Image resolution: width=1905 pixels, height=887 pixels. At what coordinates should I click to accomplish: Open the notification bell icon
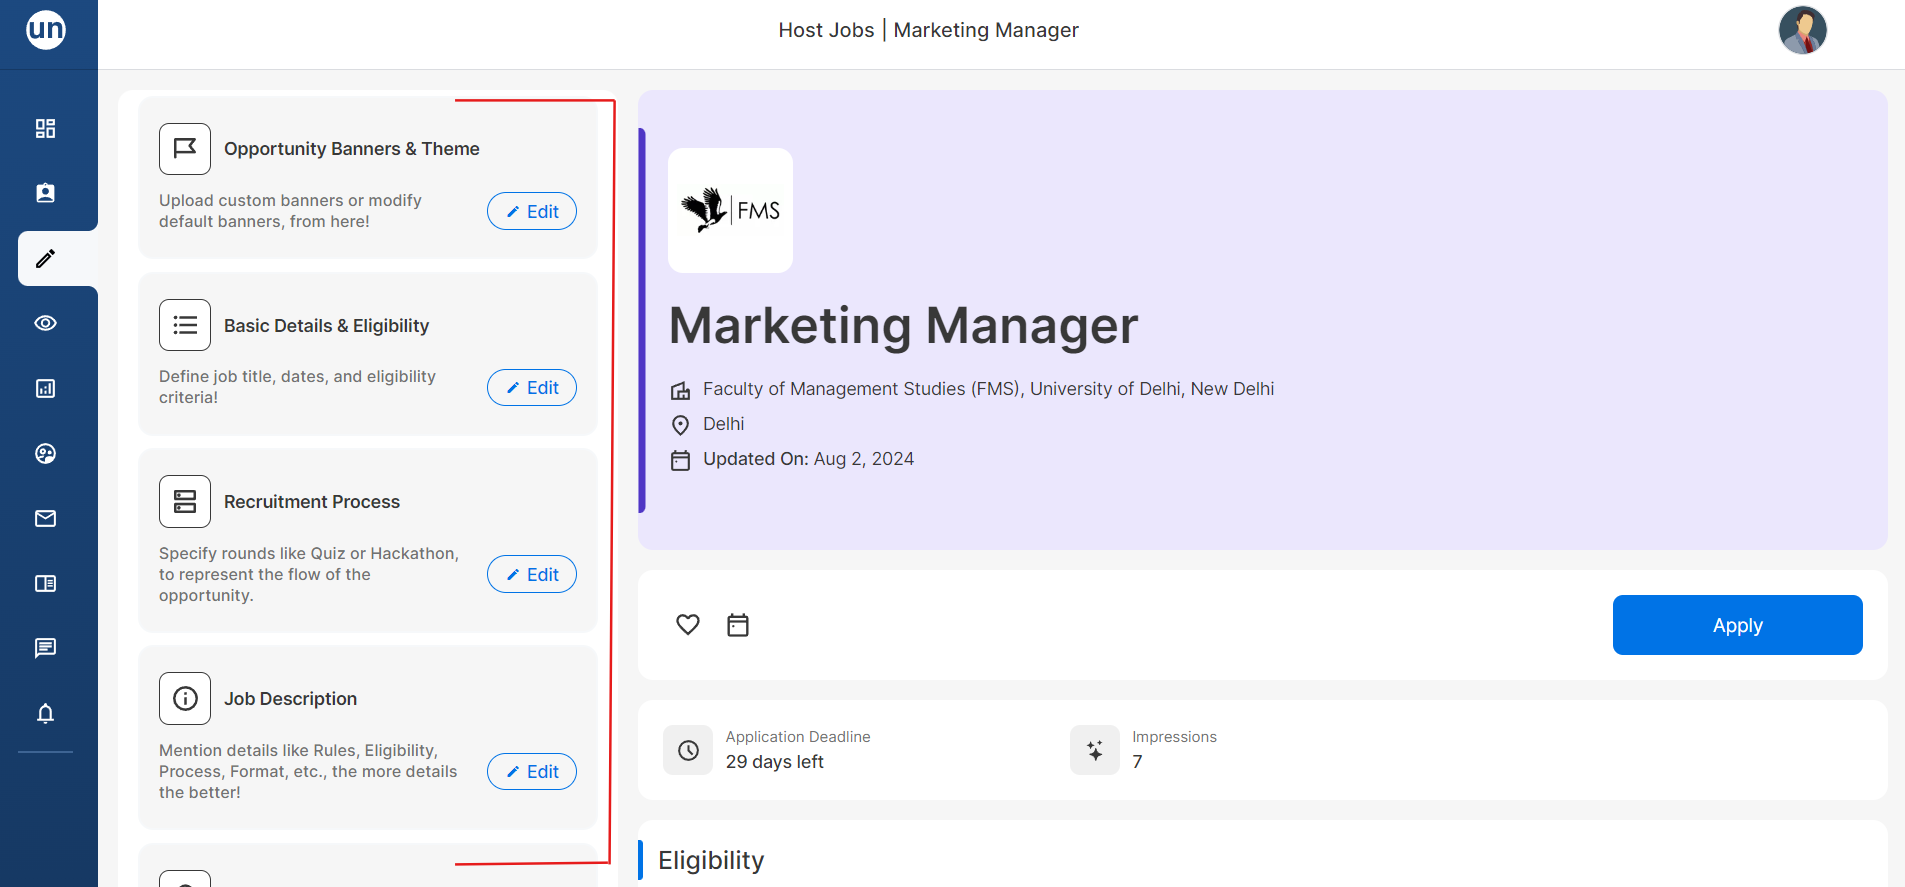tap(45, 714)
